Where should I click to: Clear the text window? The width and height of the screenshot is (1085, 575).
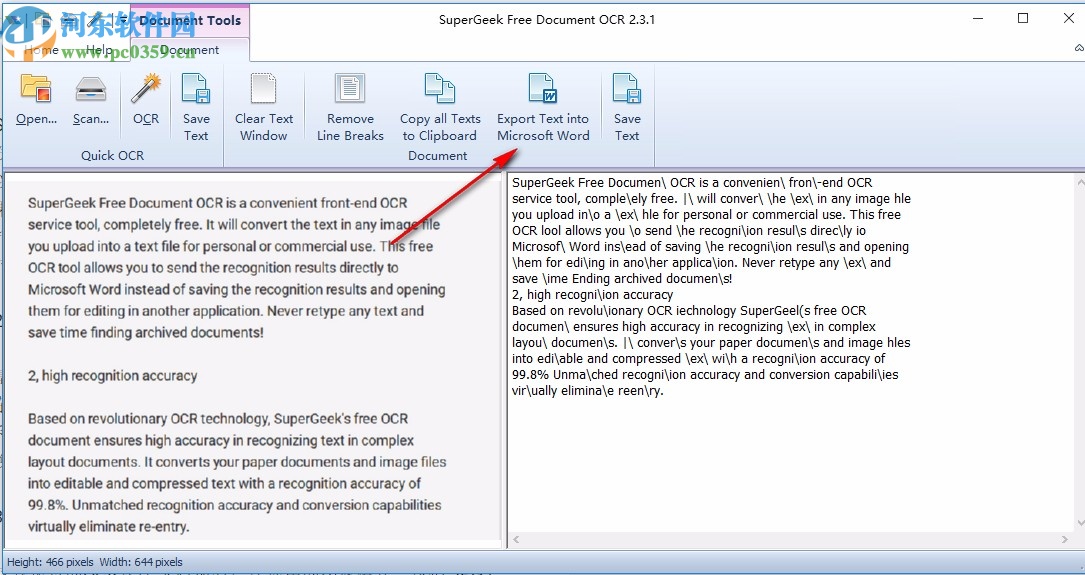[264, 107]
